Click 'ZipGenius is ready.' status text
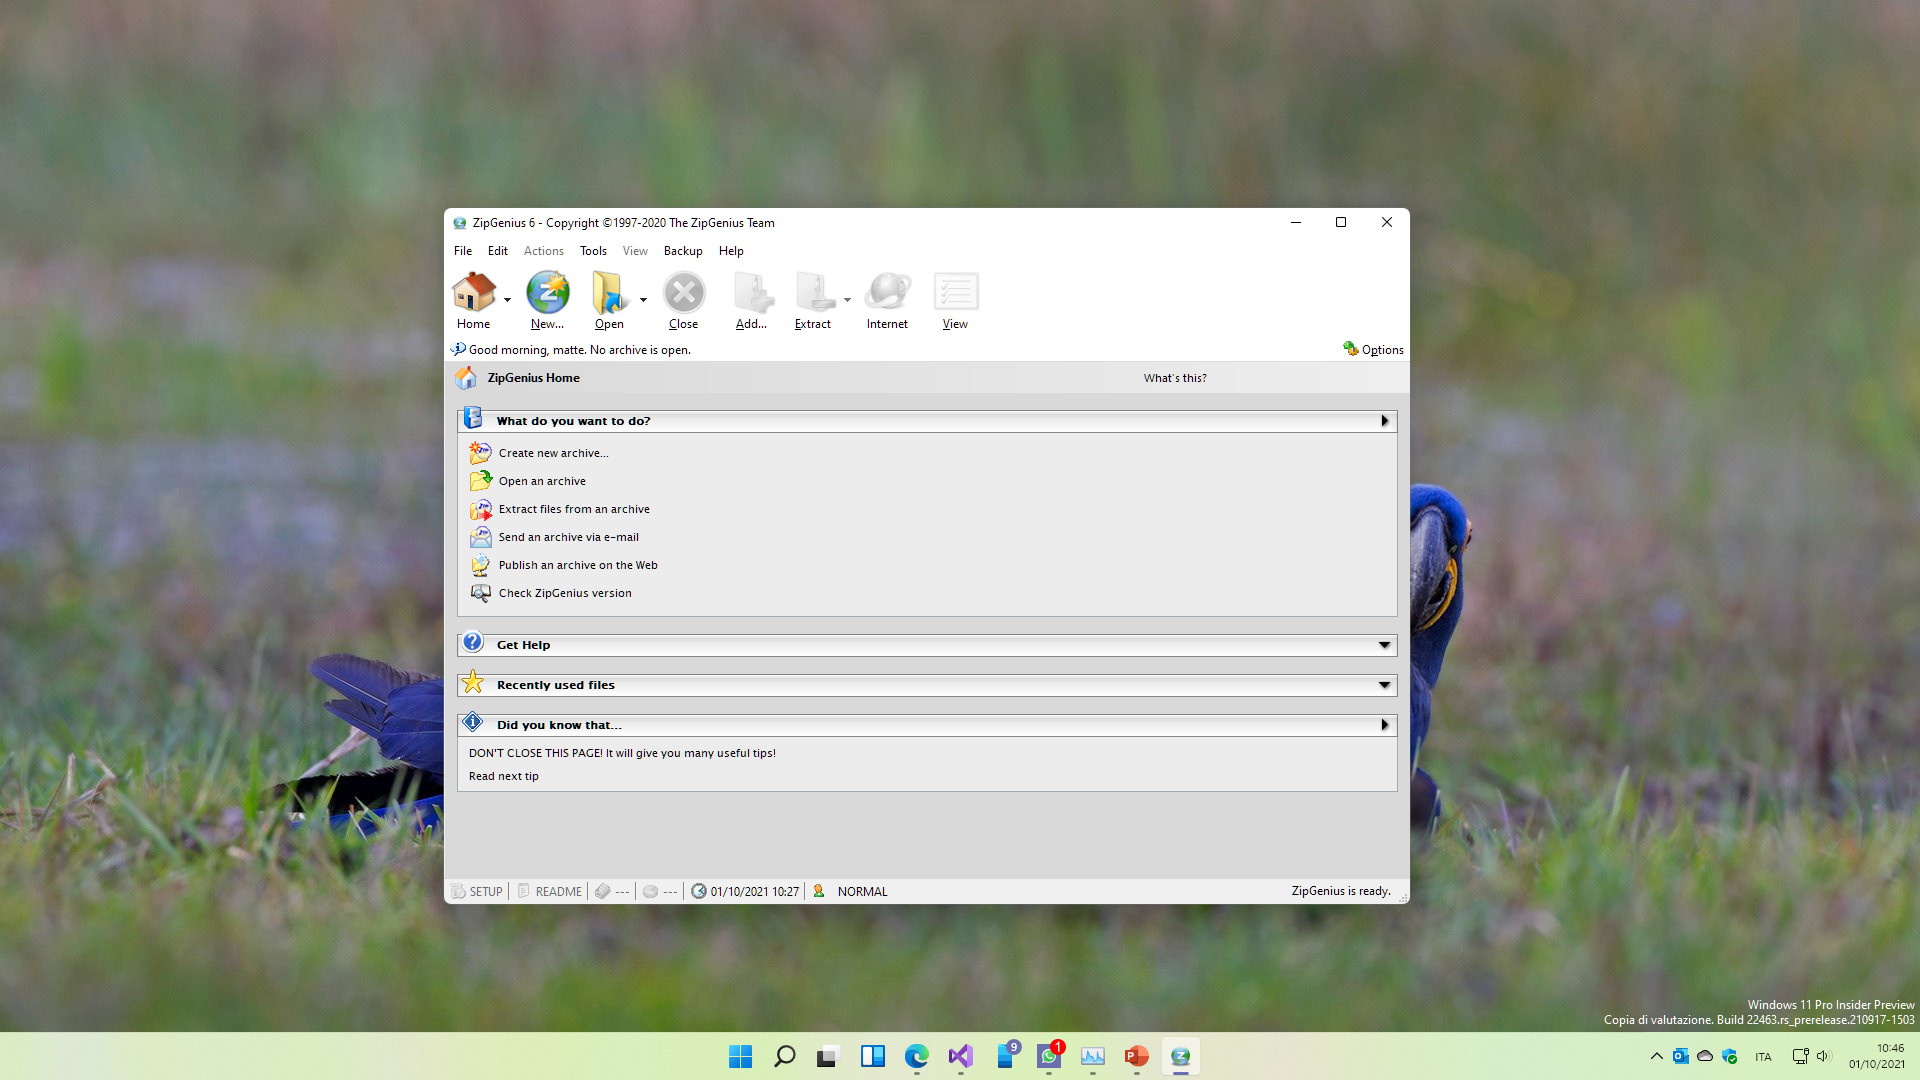 [1341, 891]
